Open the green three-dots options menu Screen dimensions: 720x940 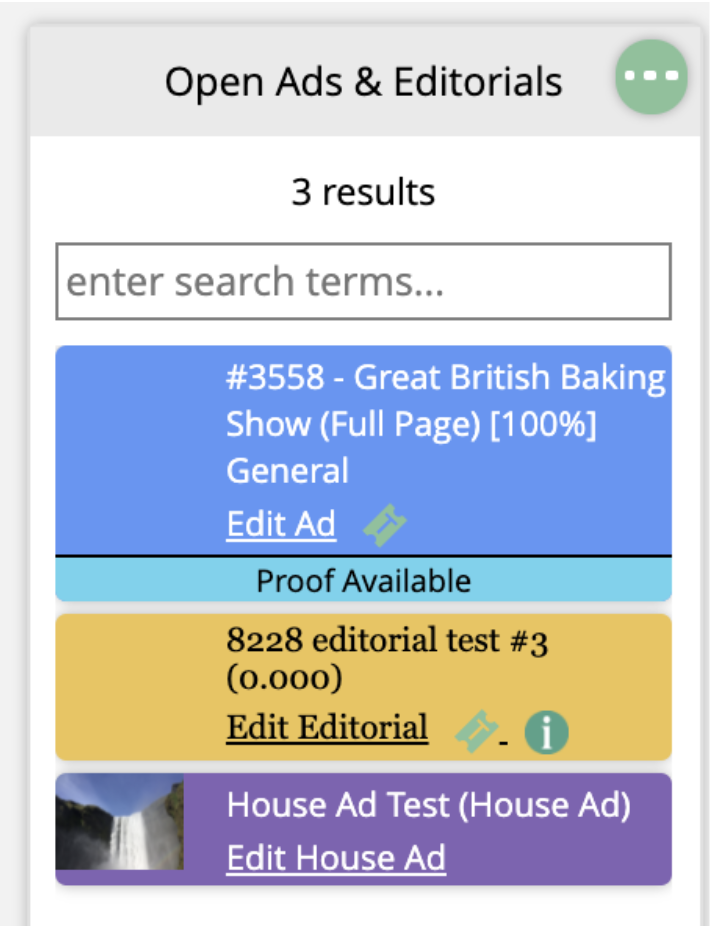(651, 77)
